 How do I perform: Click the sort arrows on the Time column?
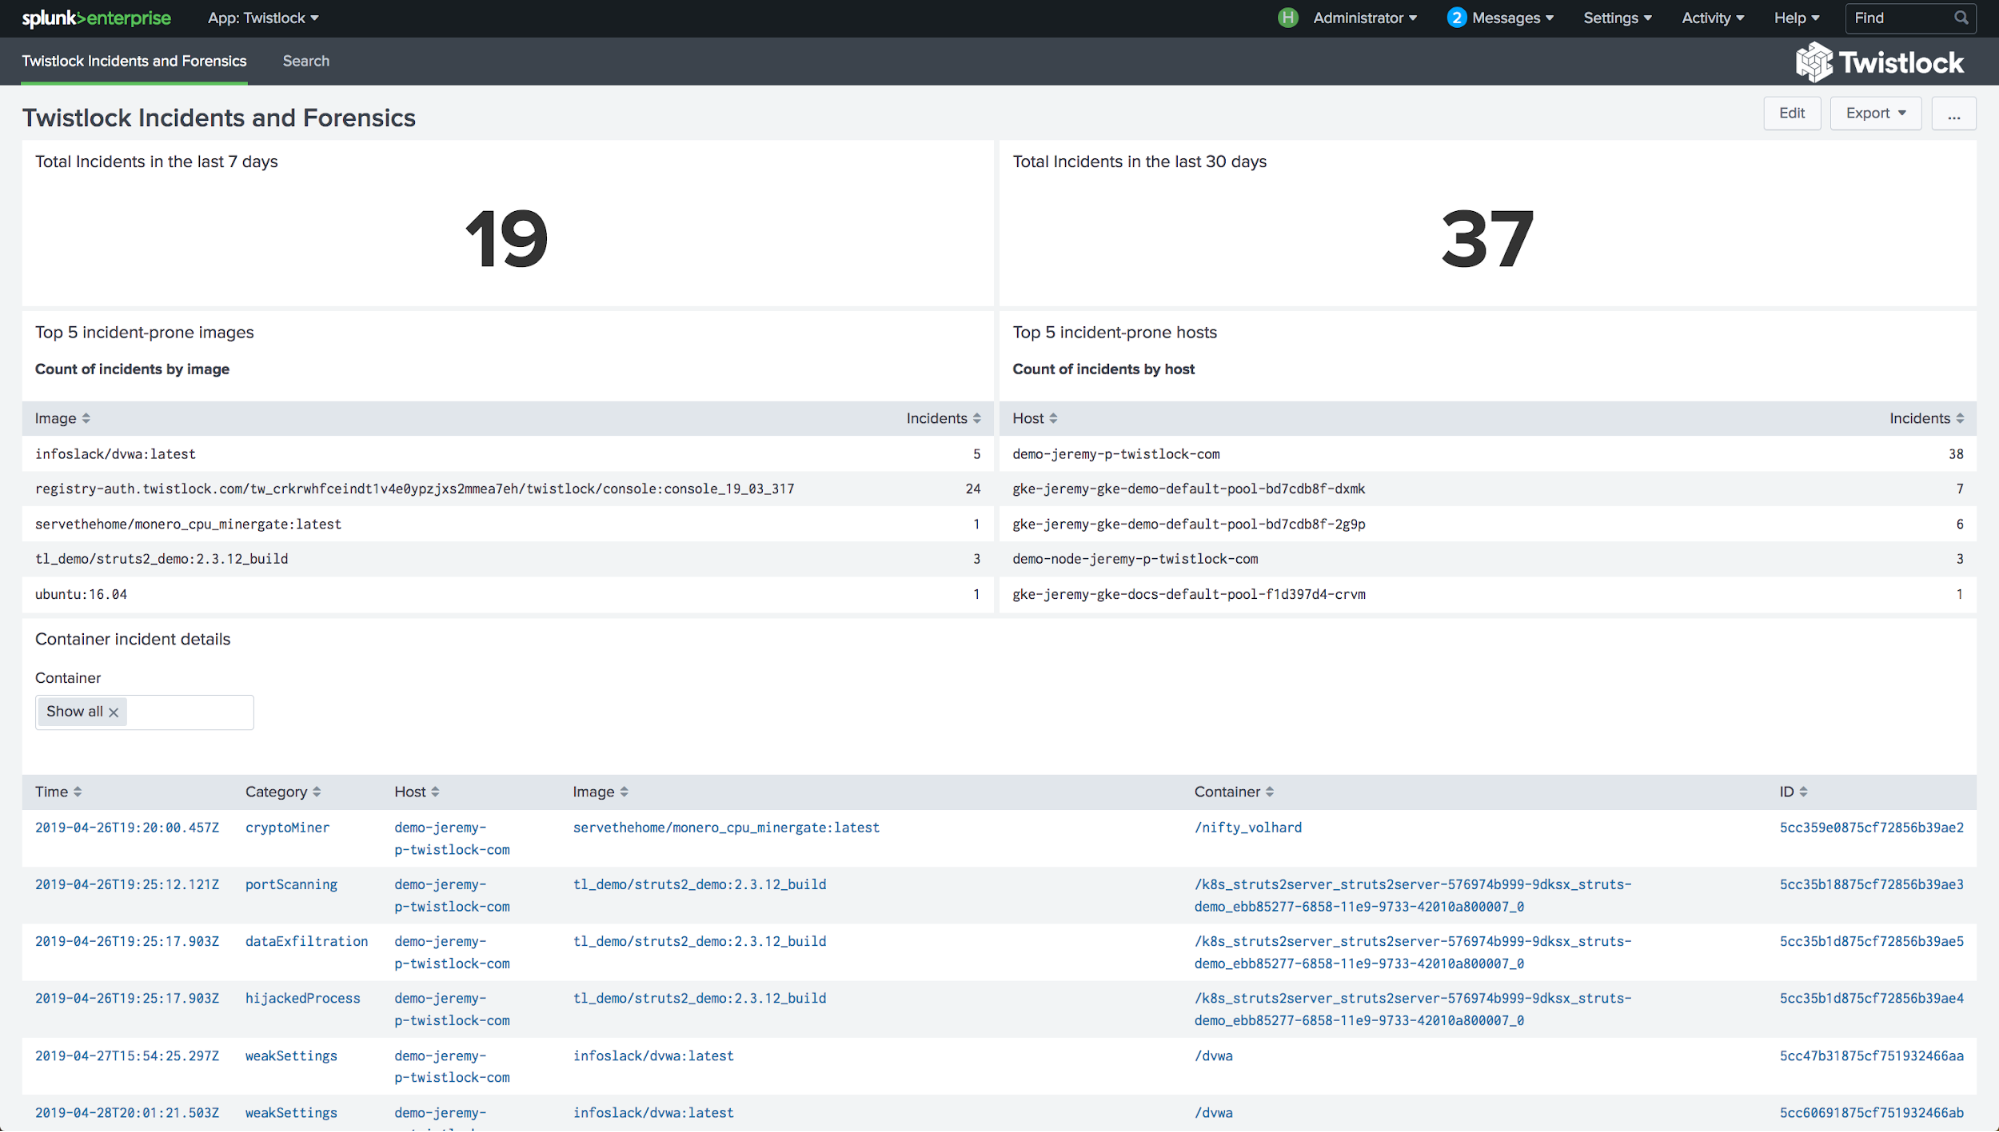[x=79, y=791]
